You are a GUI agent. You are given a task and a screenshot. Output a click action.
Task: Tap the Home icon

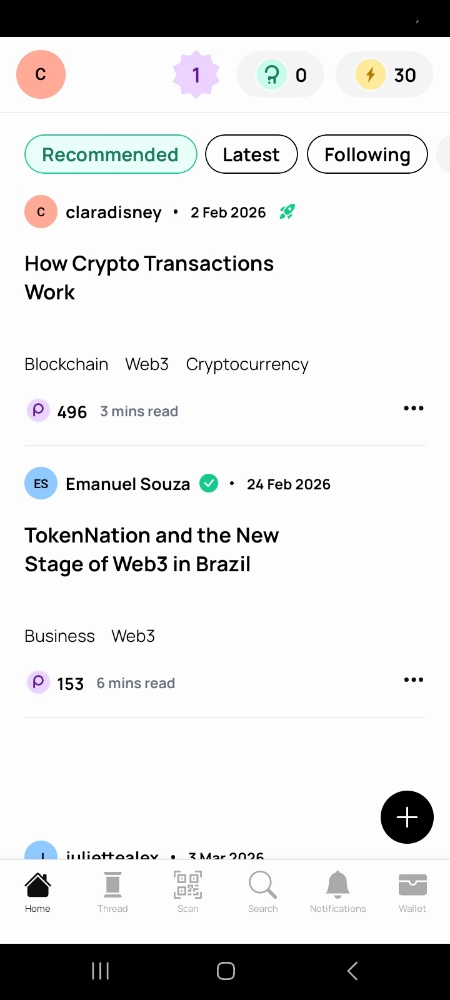(38, 885)
